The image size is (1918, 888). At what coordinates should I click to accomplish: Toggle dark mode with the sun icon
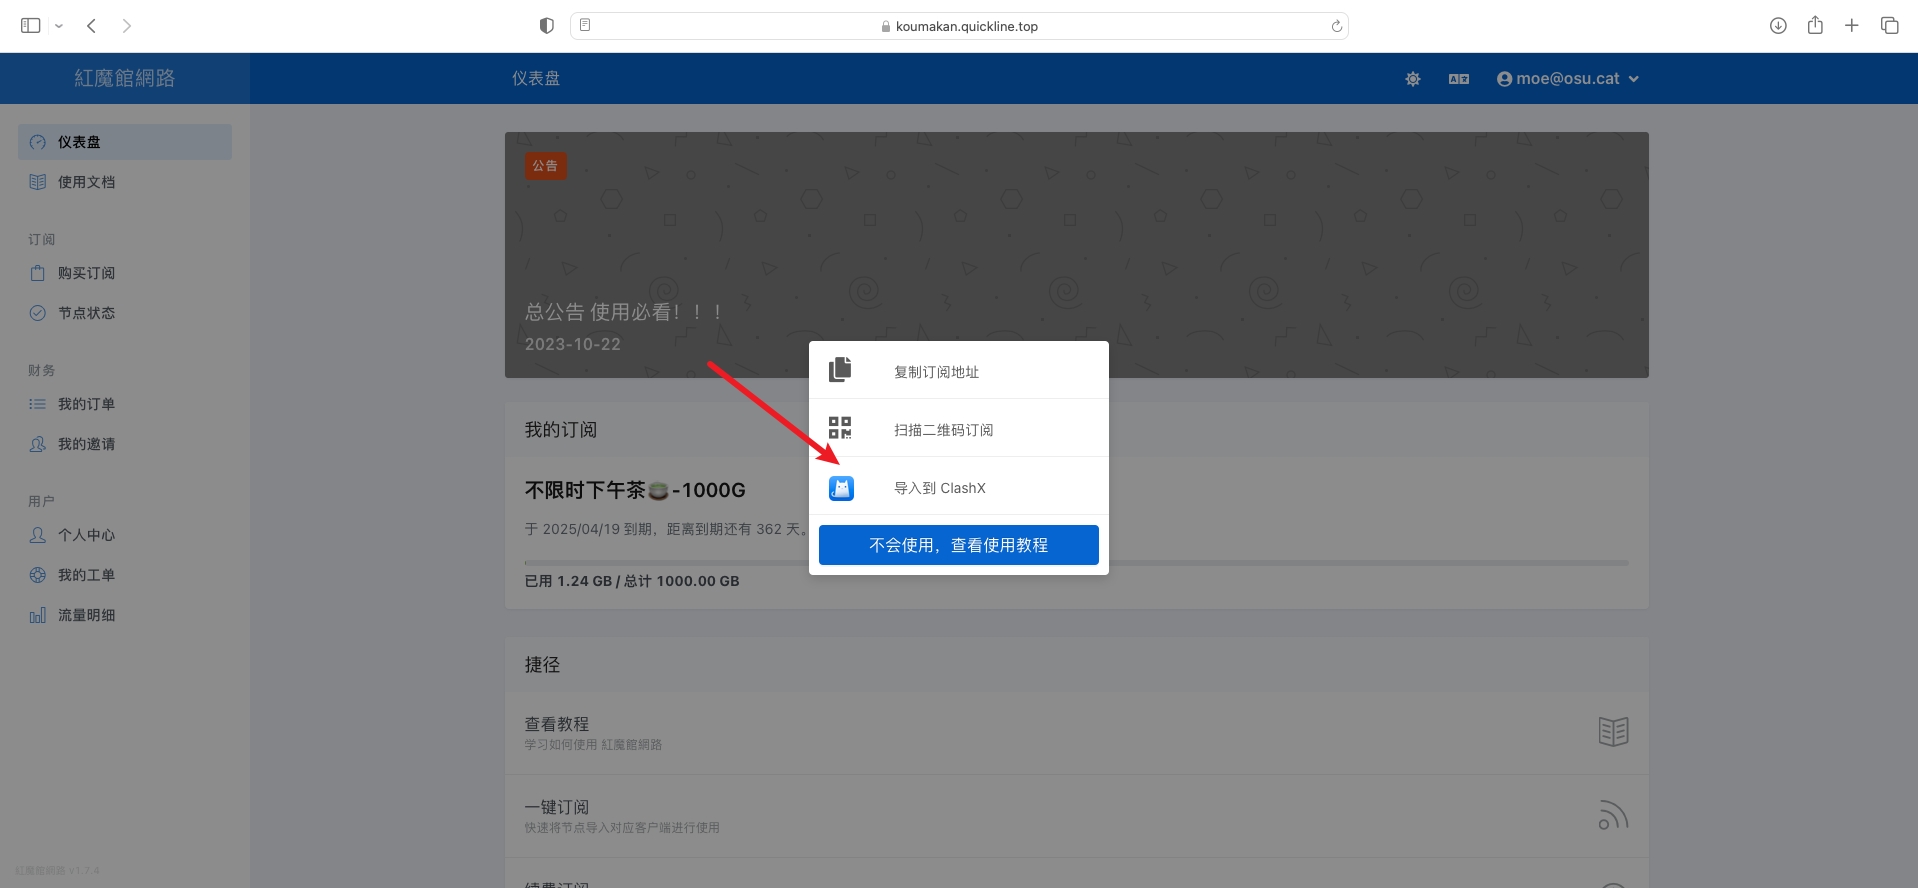1412,79
